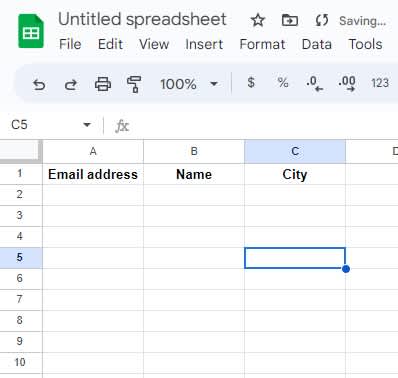Select row 3 header
Viewport: 398px width, 378px height.
pyautogui.click(x=20, y=216)
